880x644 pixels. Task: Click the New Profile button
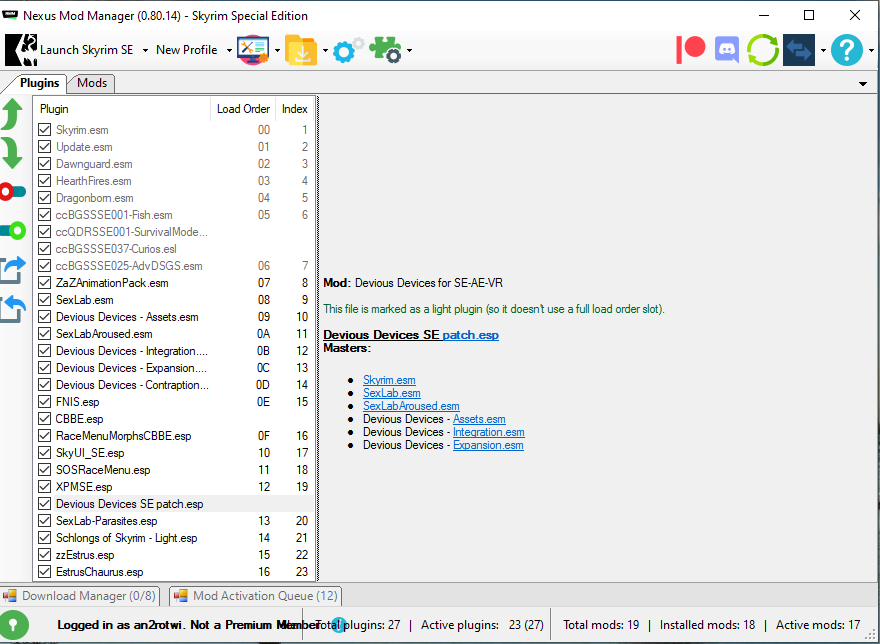pyautogui.click(x=186, y=50)
